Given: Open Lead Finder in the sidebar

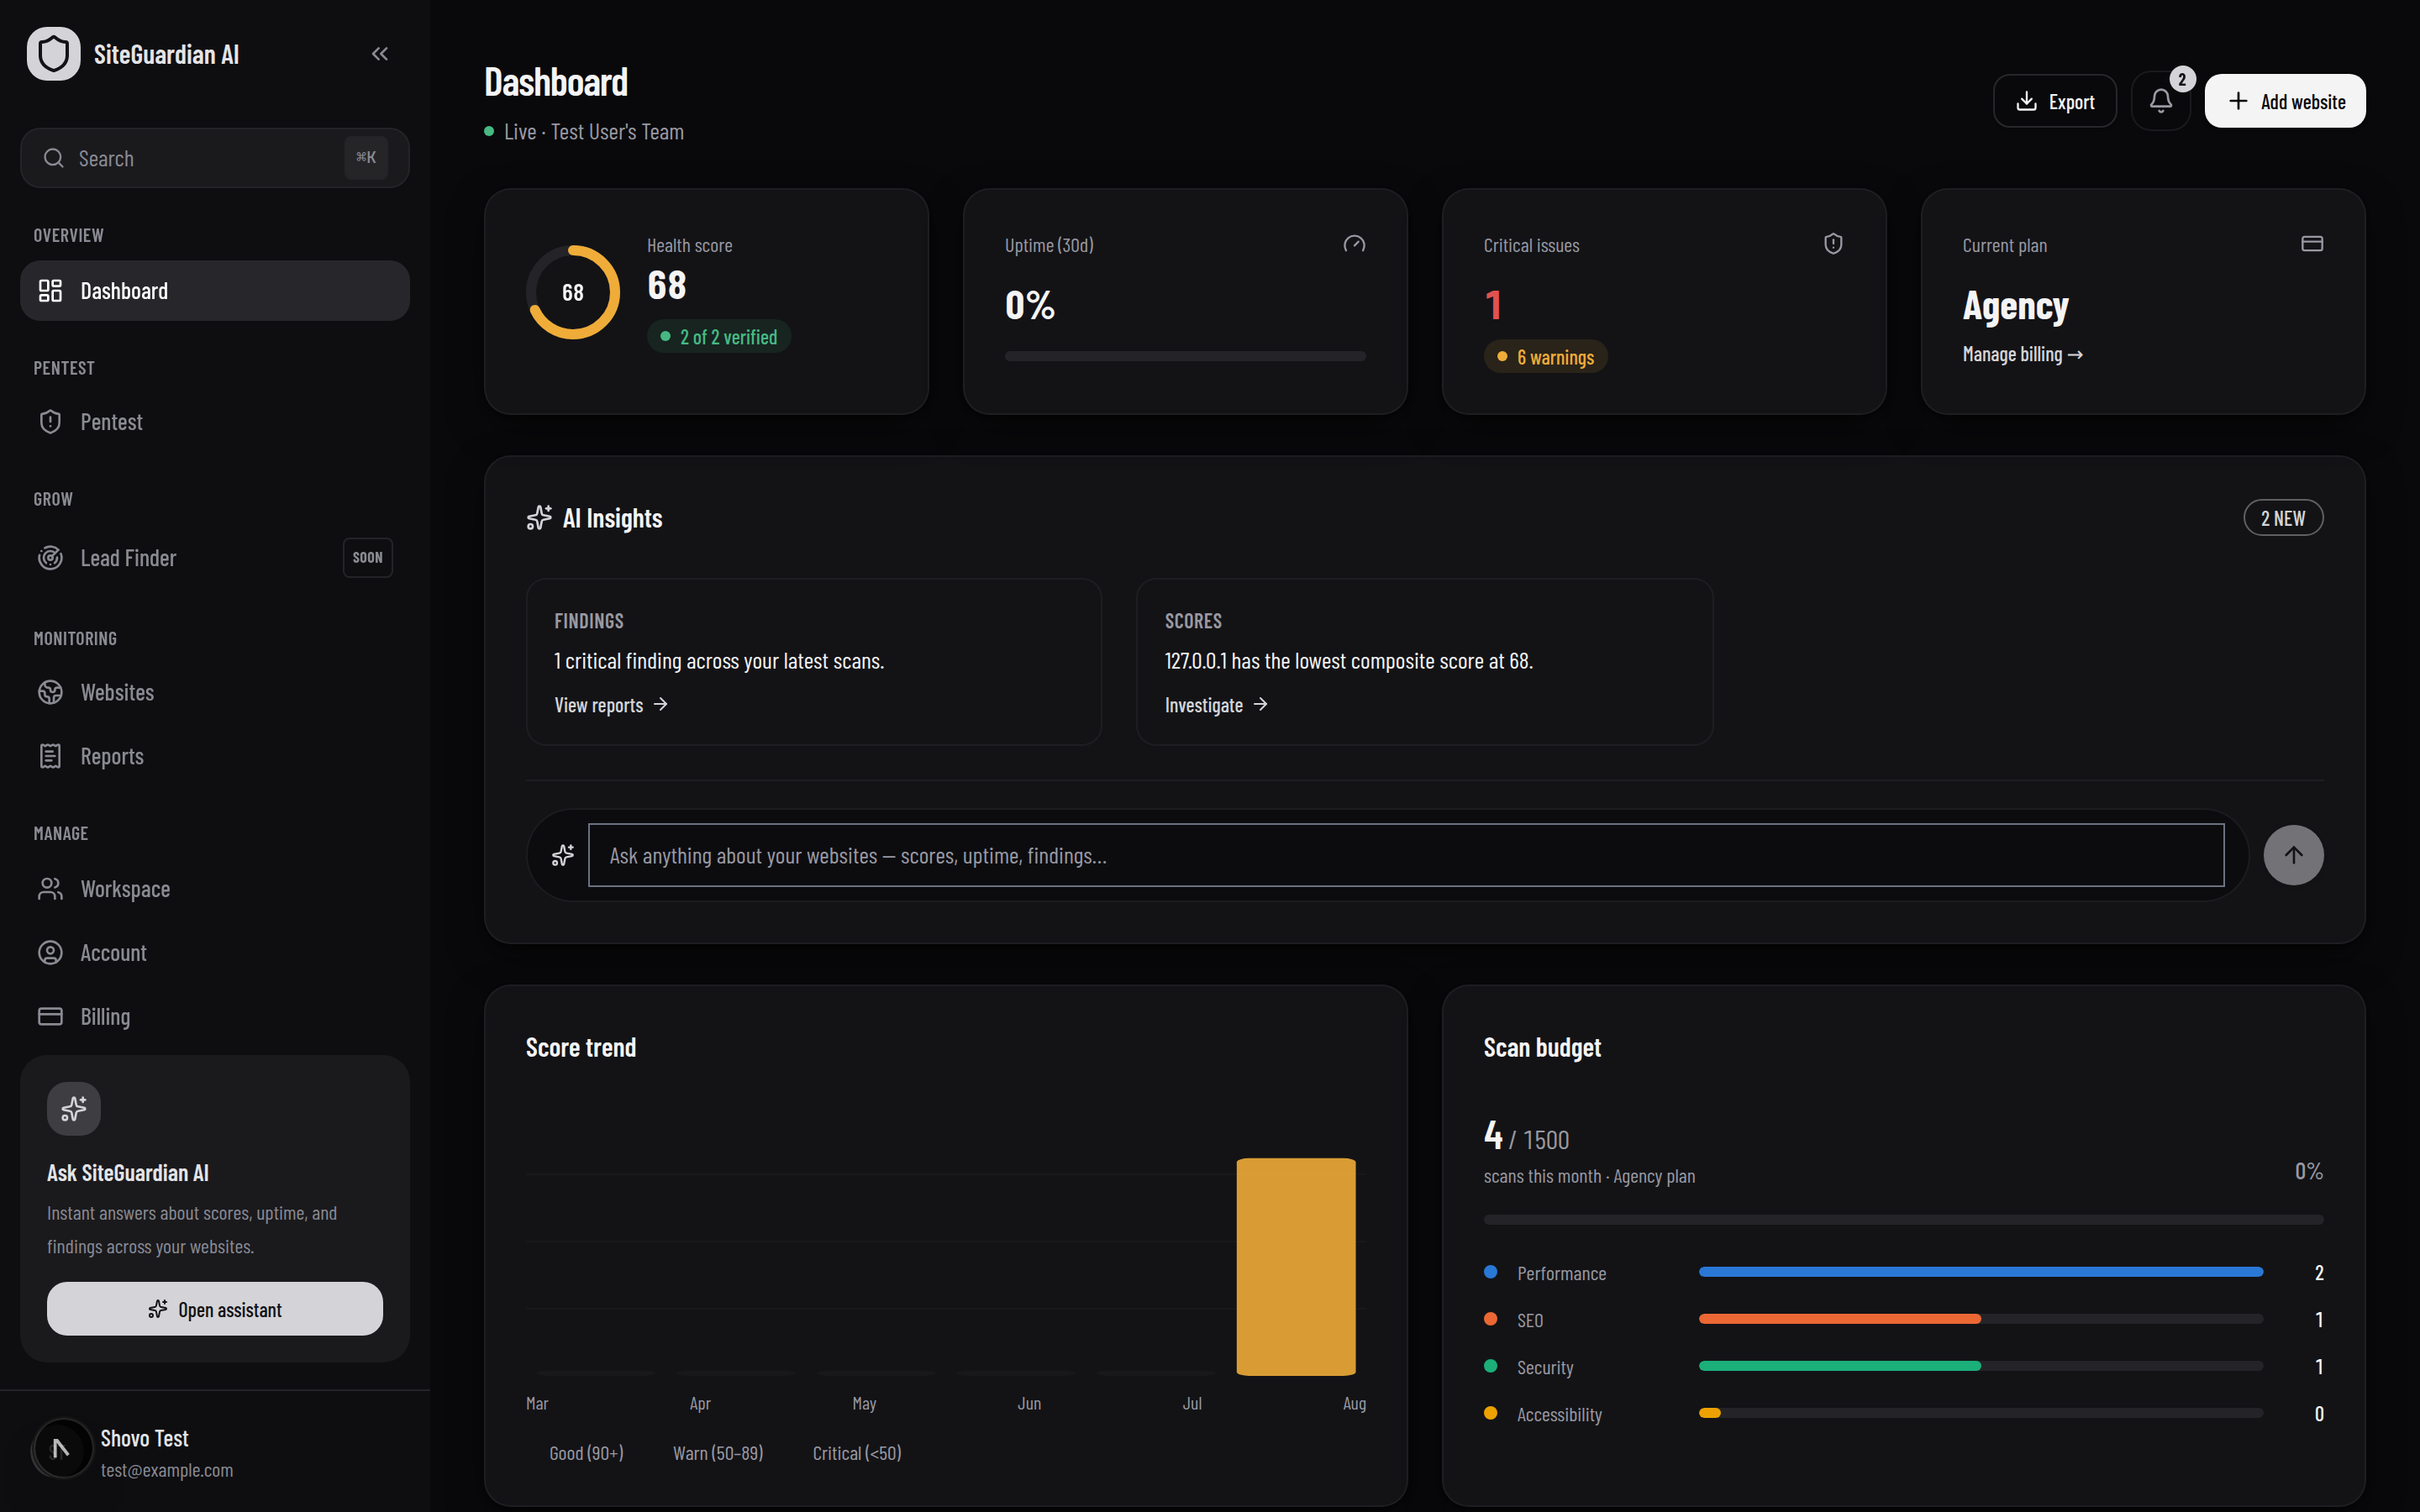Looking at the screenshot, I should (x=215, y=558).
